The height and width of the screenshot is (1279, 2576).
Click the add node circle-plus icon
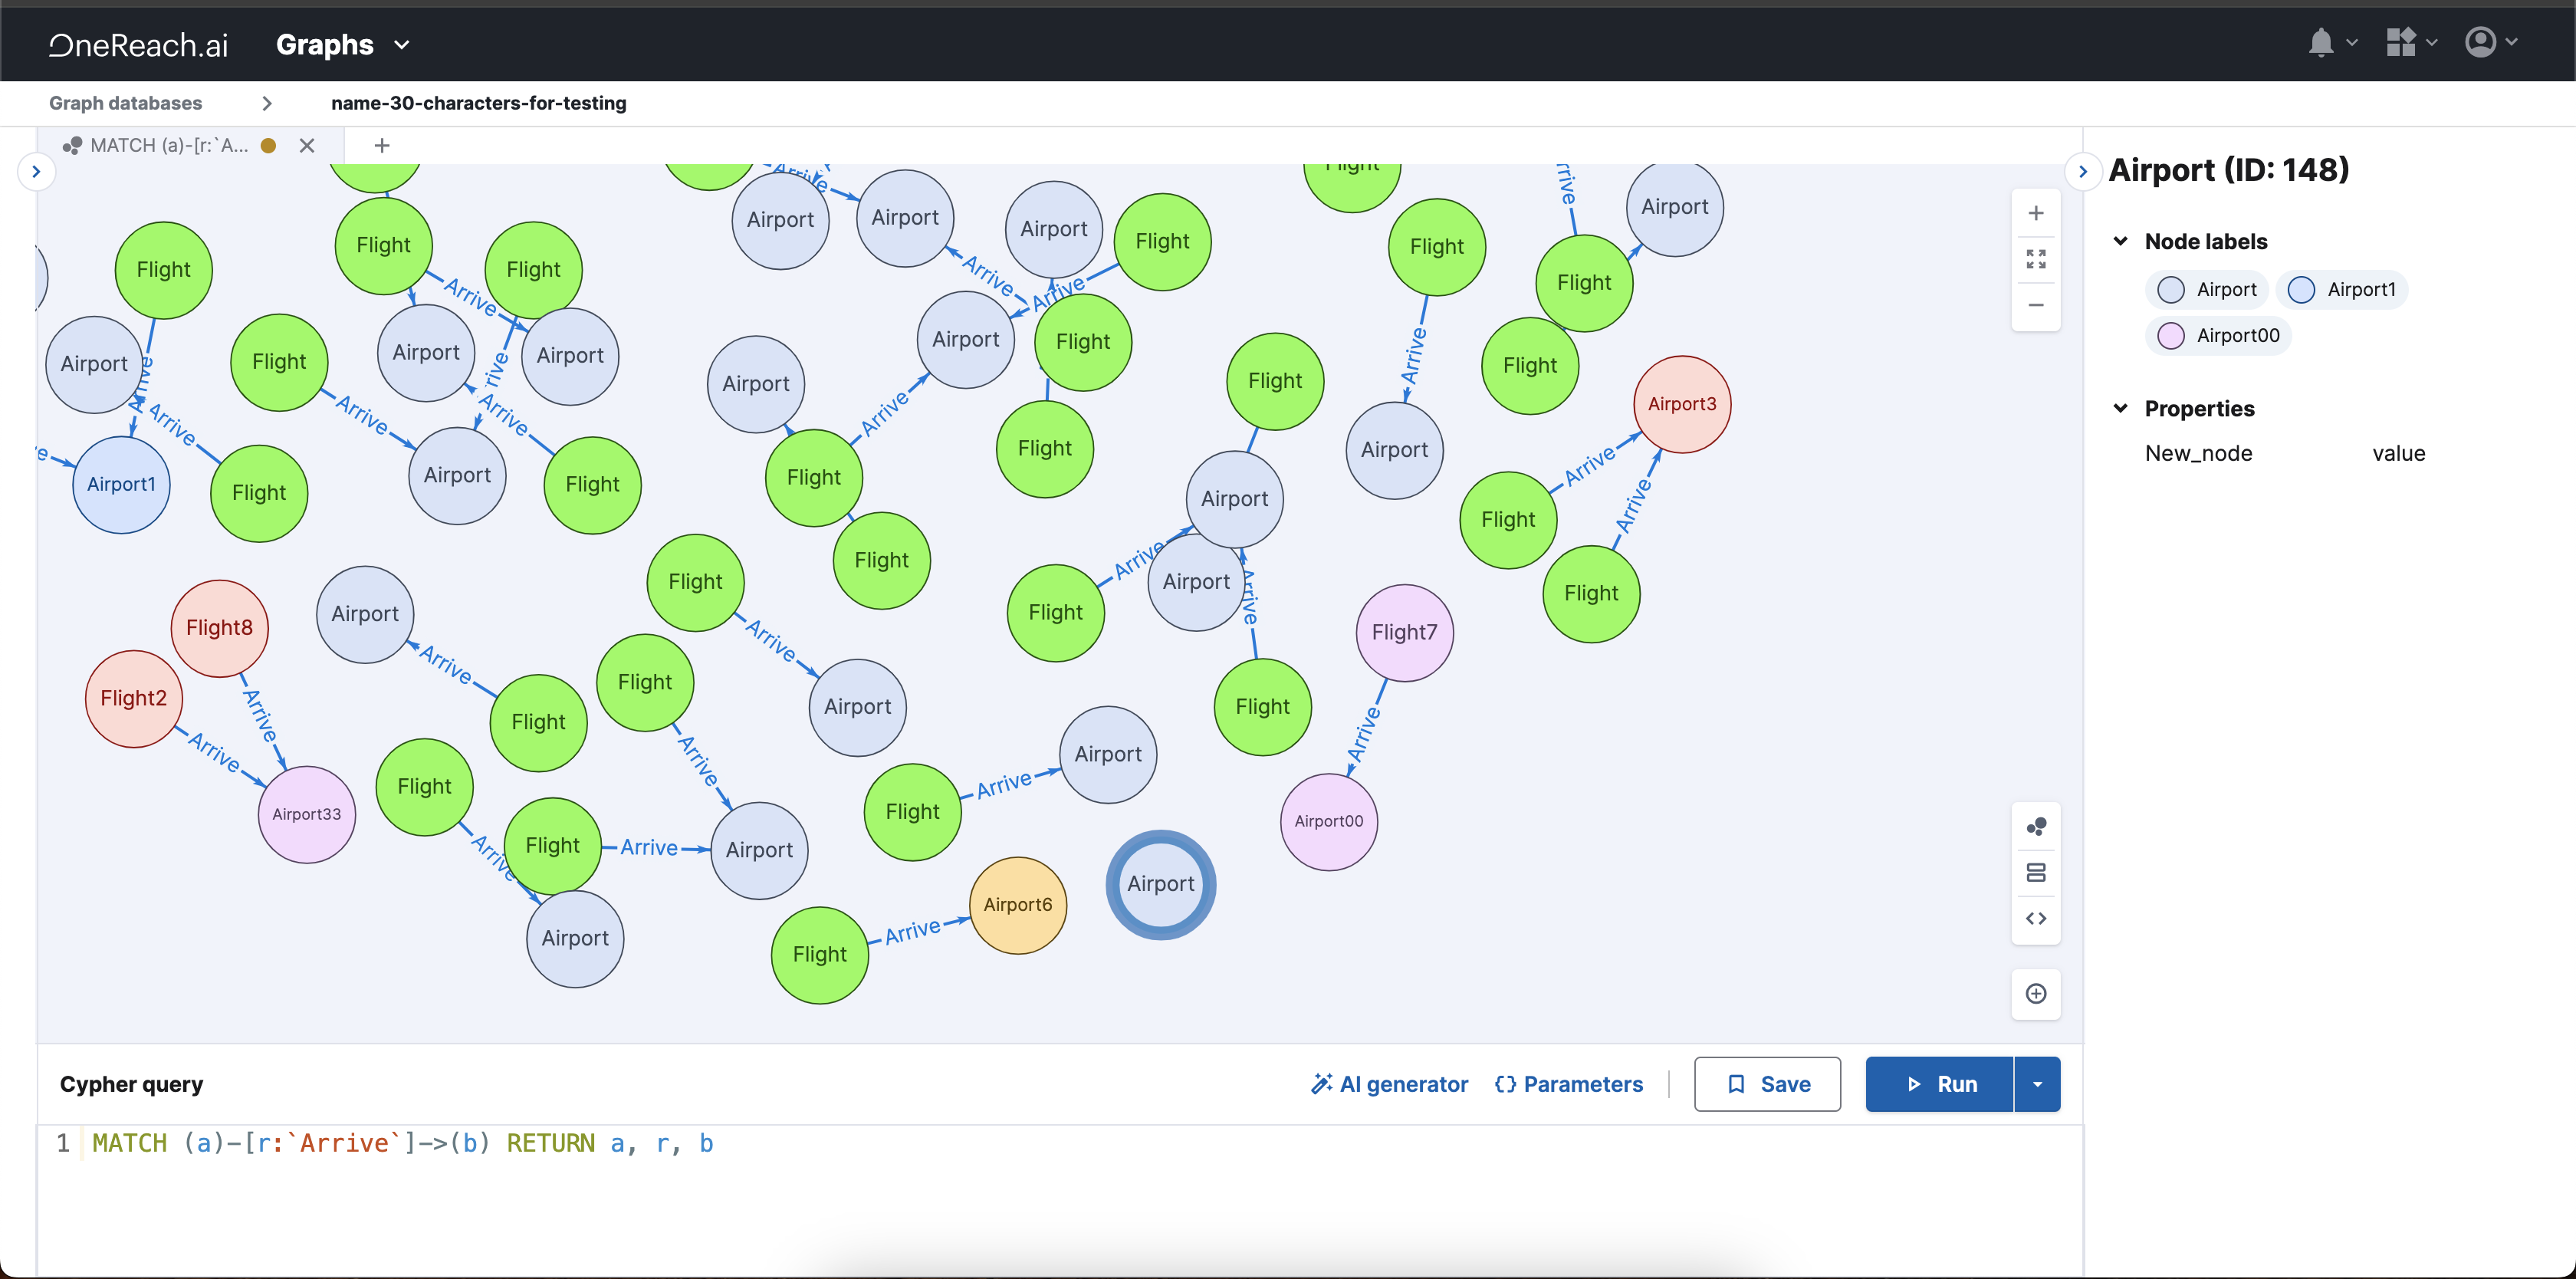[2036, 994]
